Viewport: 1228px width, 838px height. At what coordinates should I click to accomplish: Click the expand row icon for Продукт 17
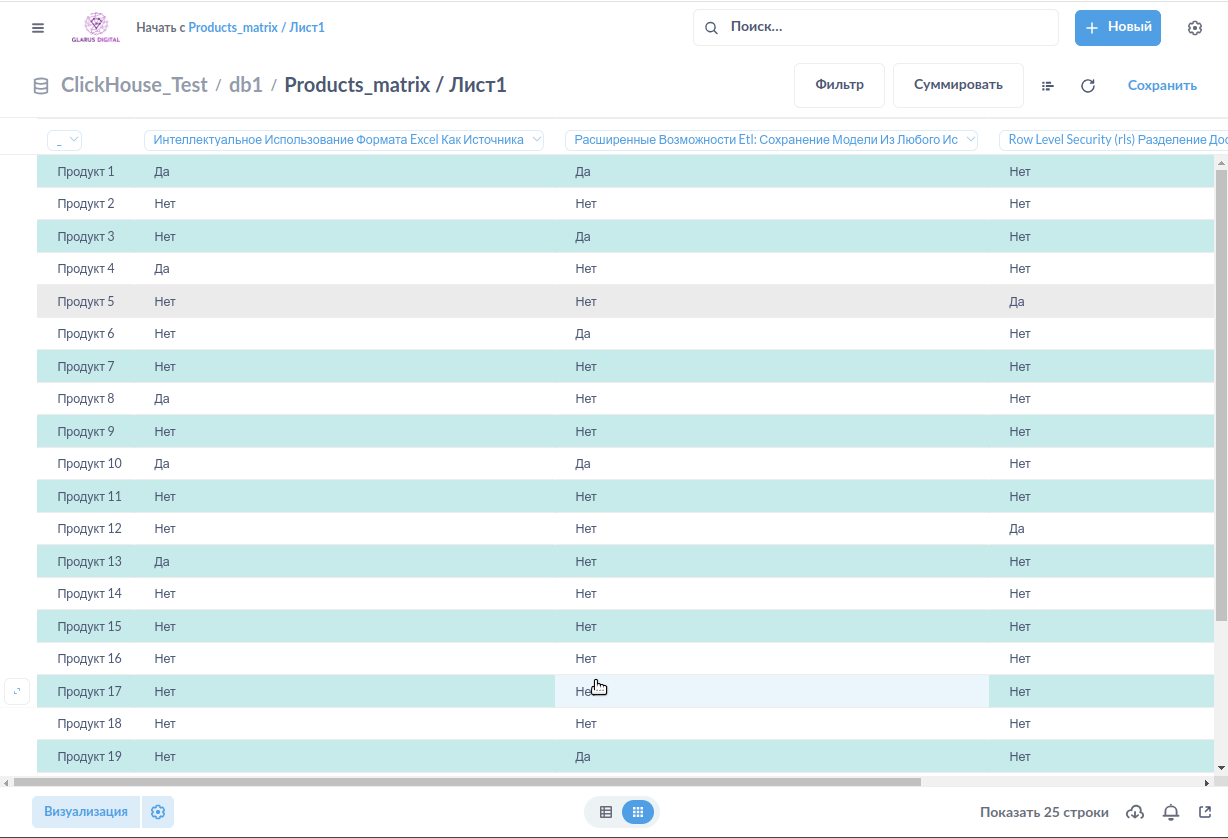pos(17,691)
